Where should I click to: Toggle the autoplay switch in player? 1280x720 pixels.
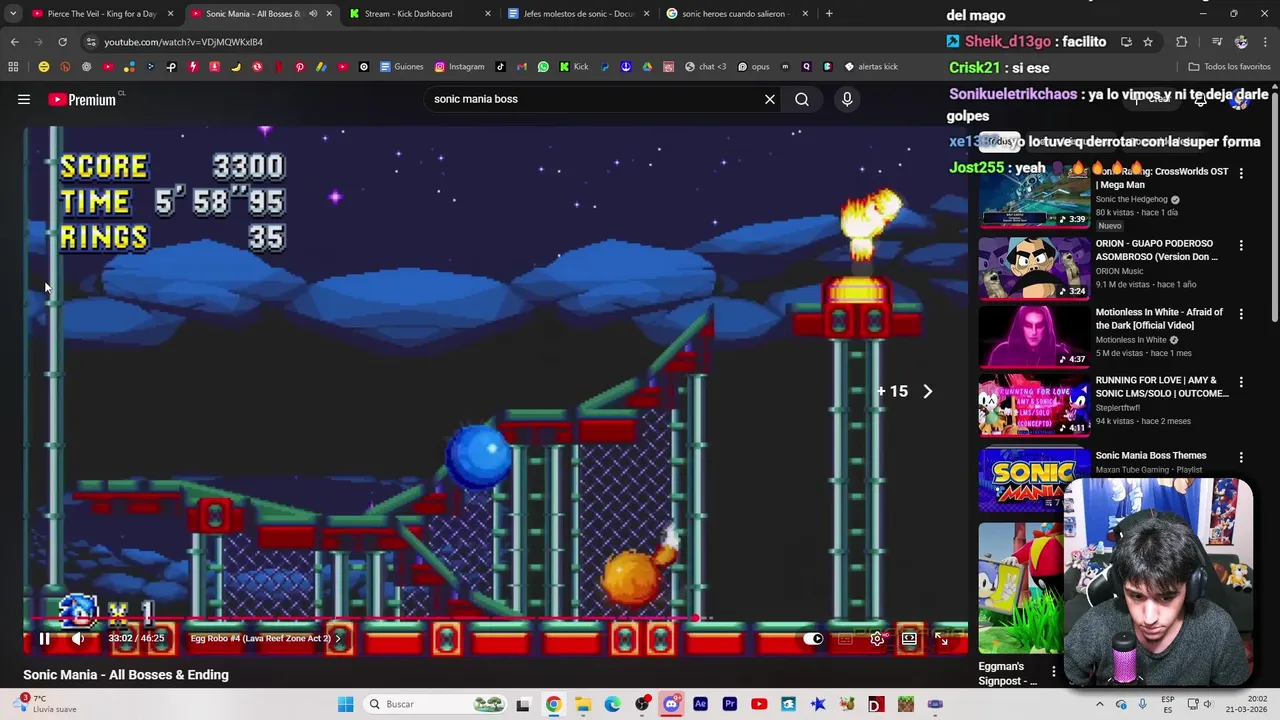pyautogui.click(x=813, y=638)
